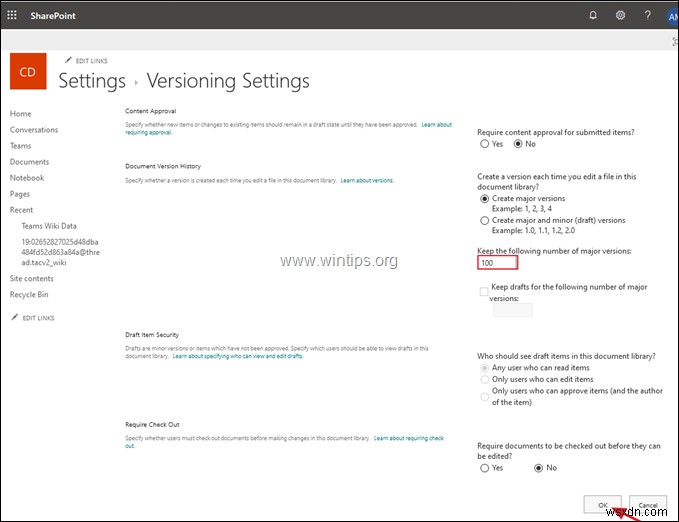Open the app launcher waffle icon
This screenshot has height=522, width=679.
click(12, 15)
